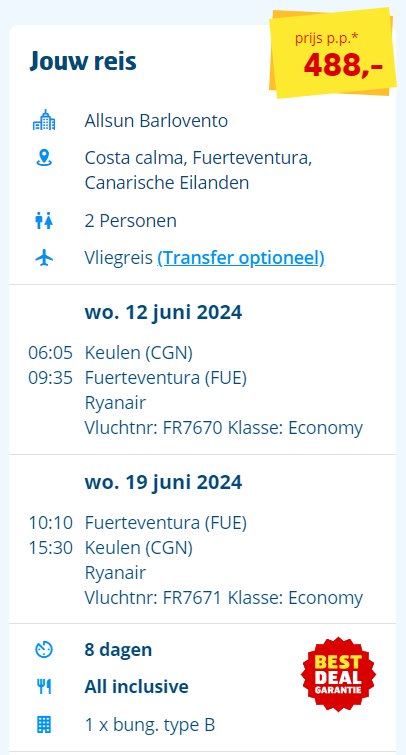Click the wo. 19 juni 2024 date

coord(163,482)
